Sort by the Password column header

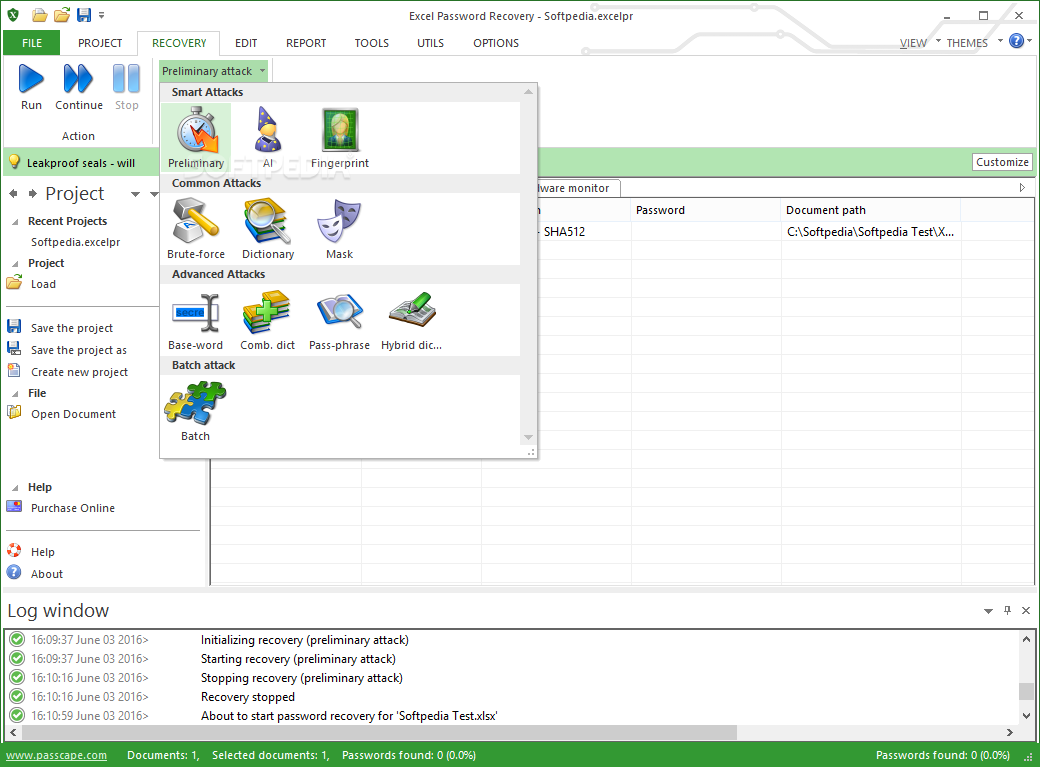click(706, 210)
